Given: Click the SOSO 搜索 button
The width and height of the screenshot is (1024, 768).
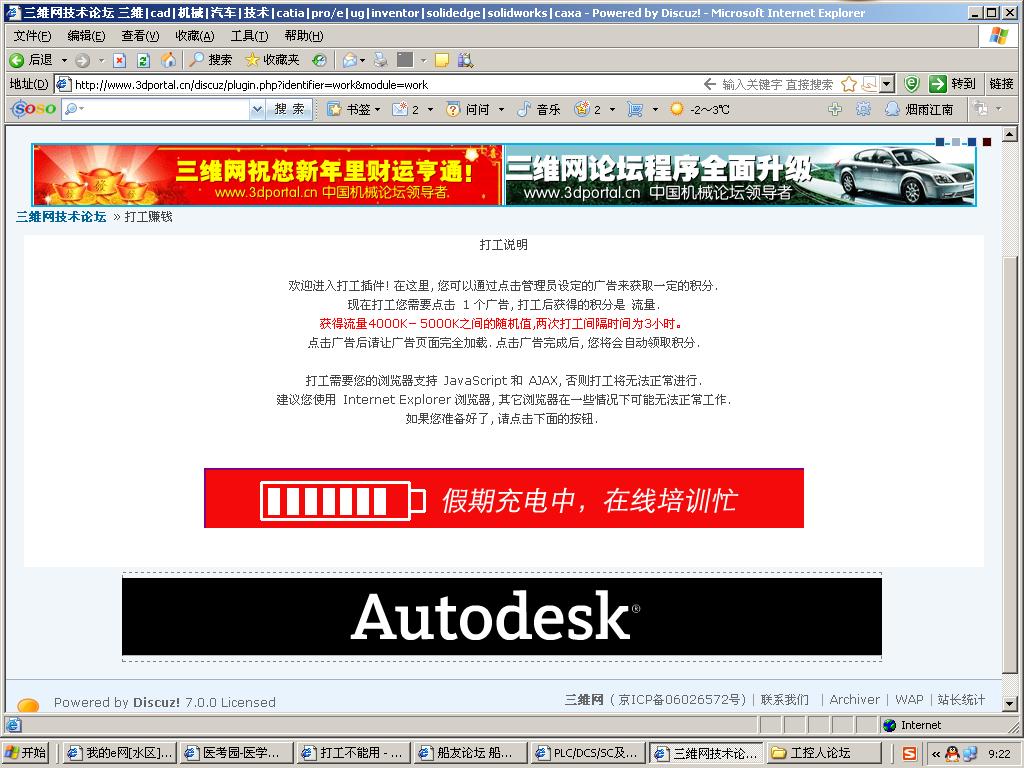Looking at the screenshot, I should click(289, 109).
